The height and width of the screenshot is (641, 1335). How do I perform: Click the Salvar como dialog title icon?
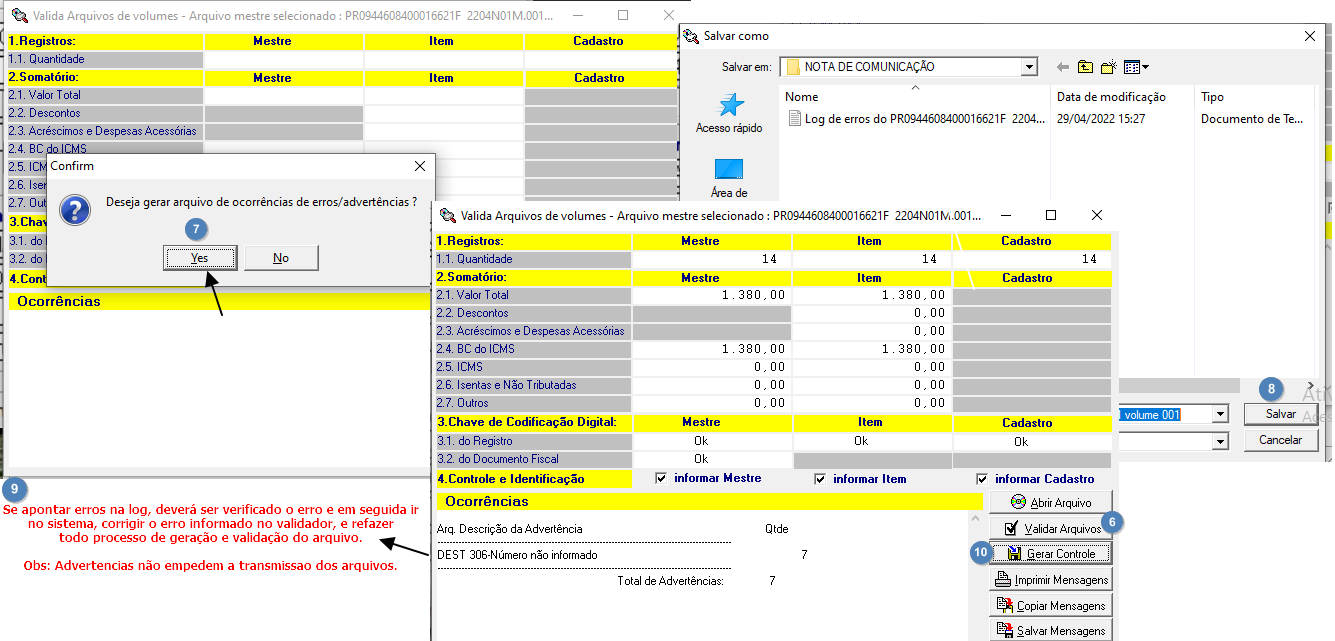tap(690, 35)
